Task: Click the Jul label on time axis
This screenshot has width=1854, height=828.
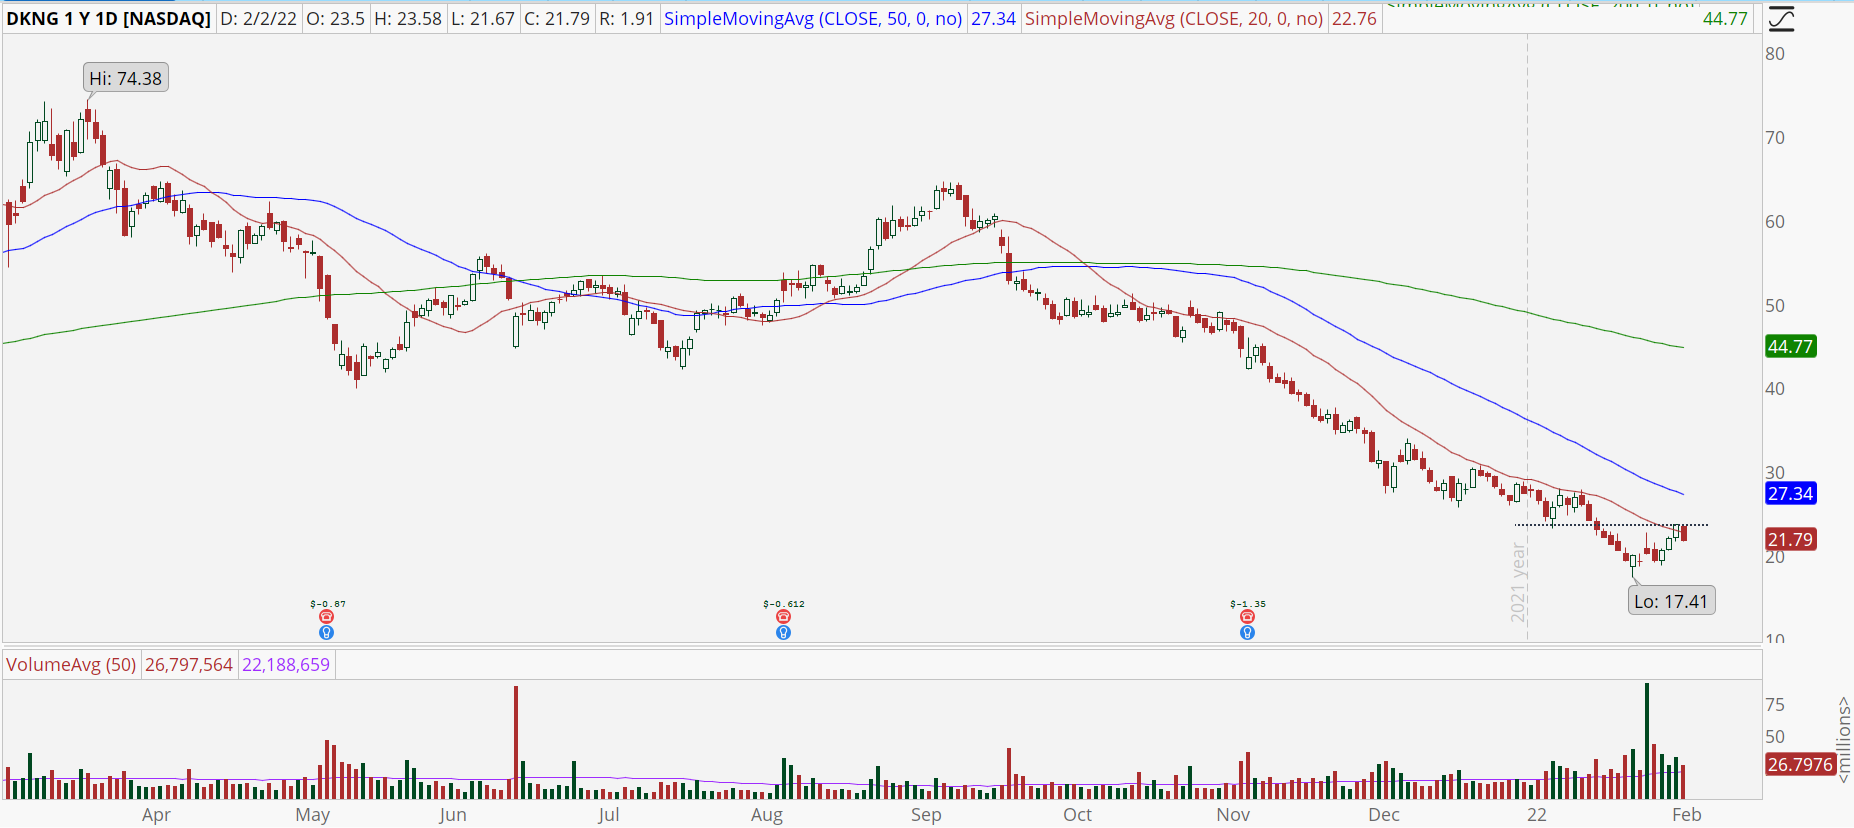Action: point(609,815)
